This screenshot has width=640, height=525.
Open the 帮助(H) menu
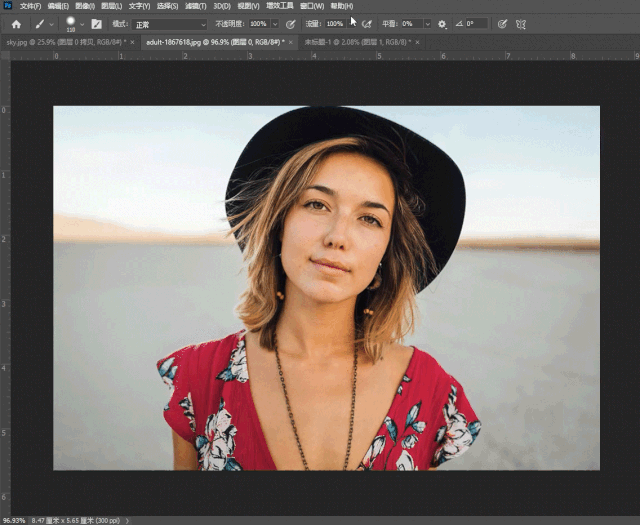tap(342, 6)
